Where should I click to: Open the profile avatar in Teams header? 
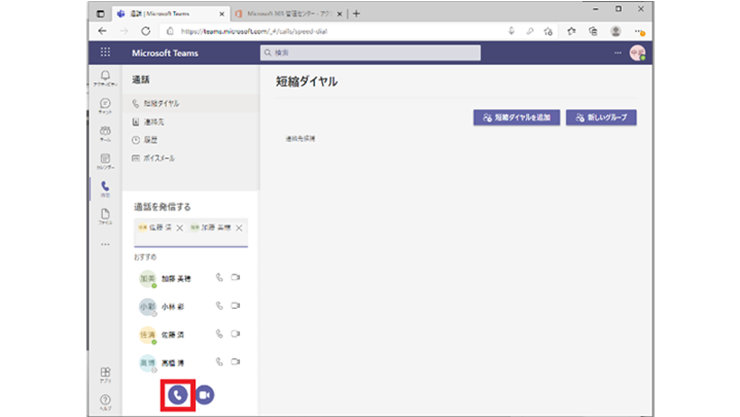click(x=637, y=53)
